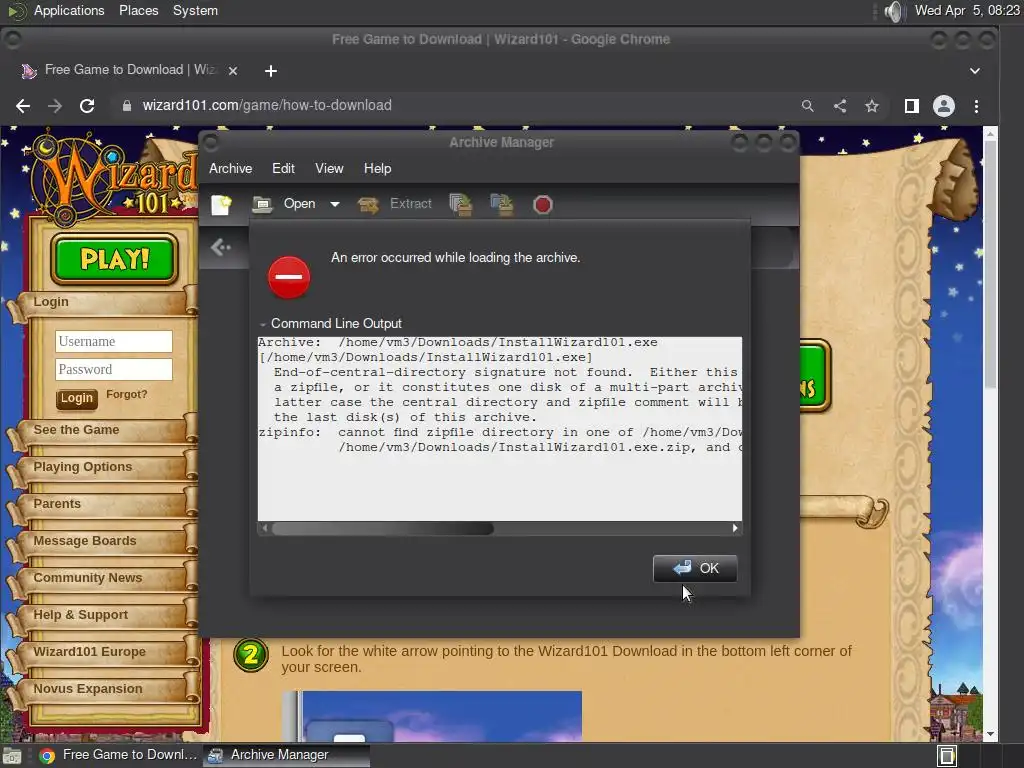Click the left scroll arrow of output box
Screen dimensions: 1024x768
[264, 528]
